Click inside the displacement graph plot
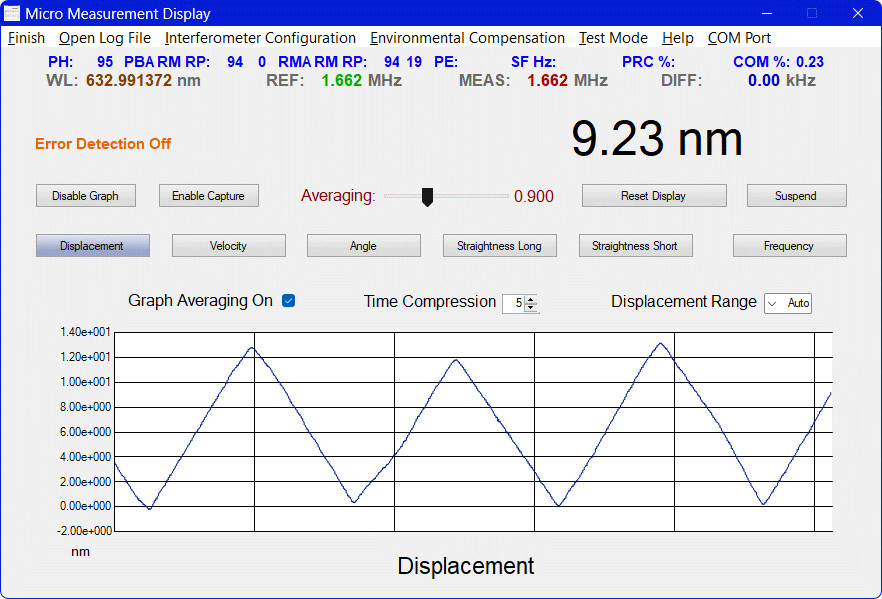882x599 pixels. [473, 432]
